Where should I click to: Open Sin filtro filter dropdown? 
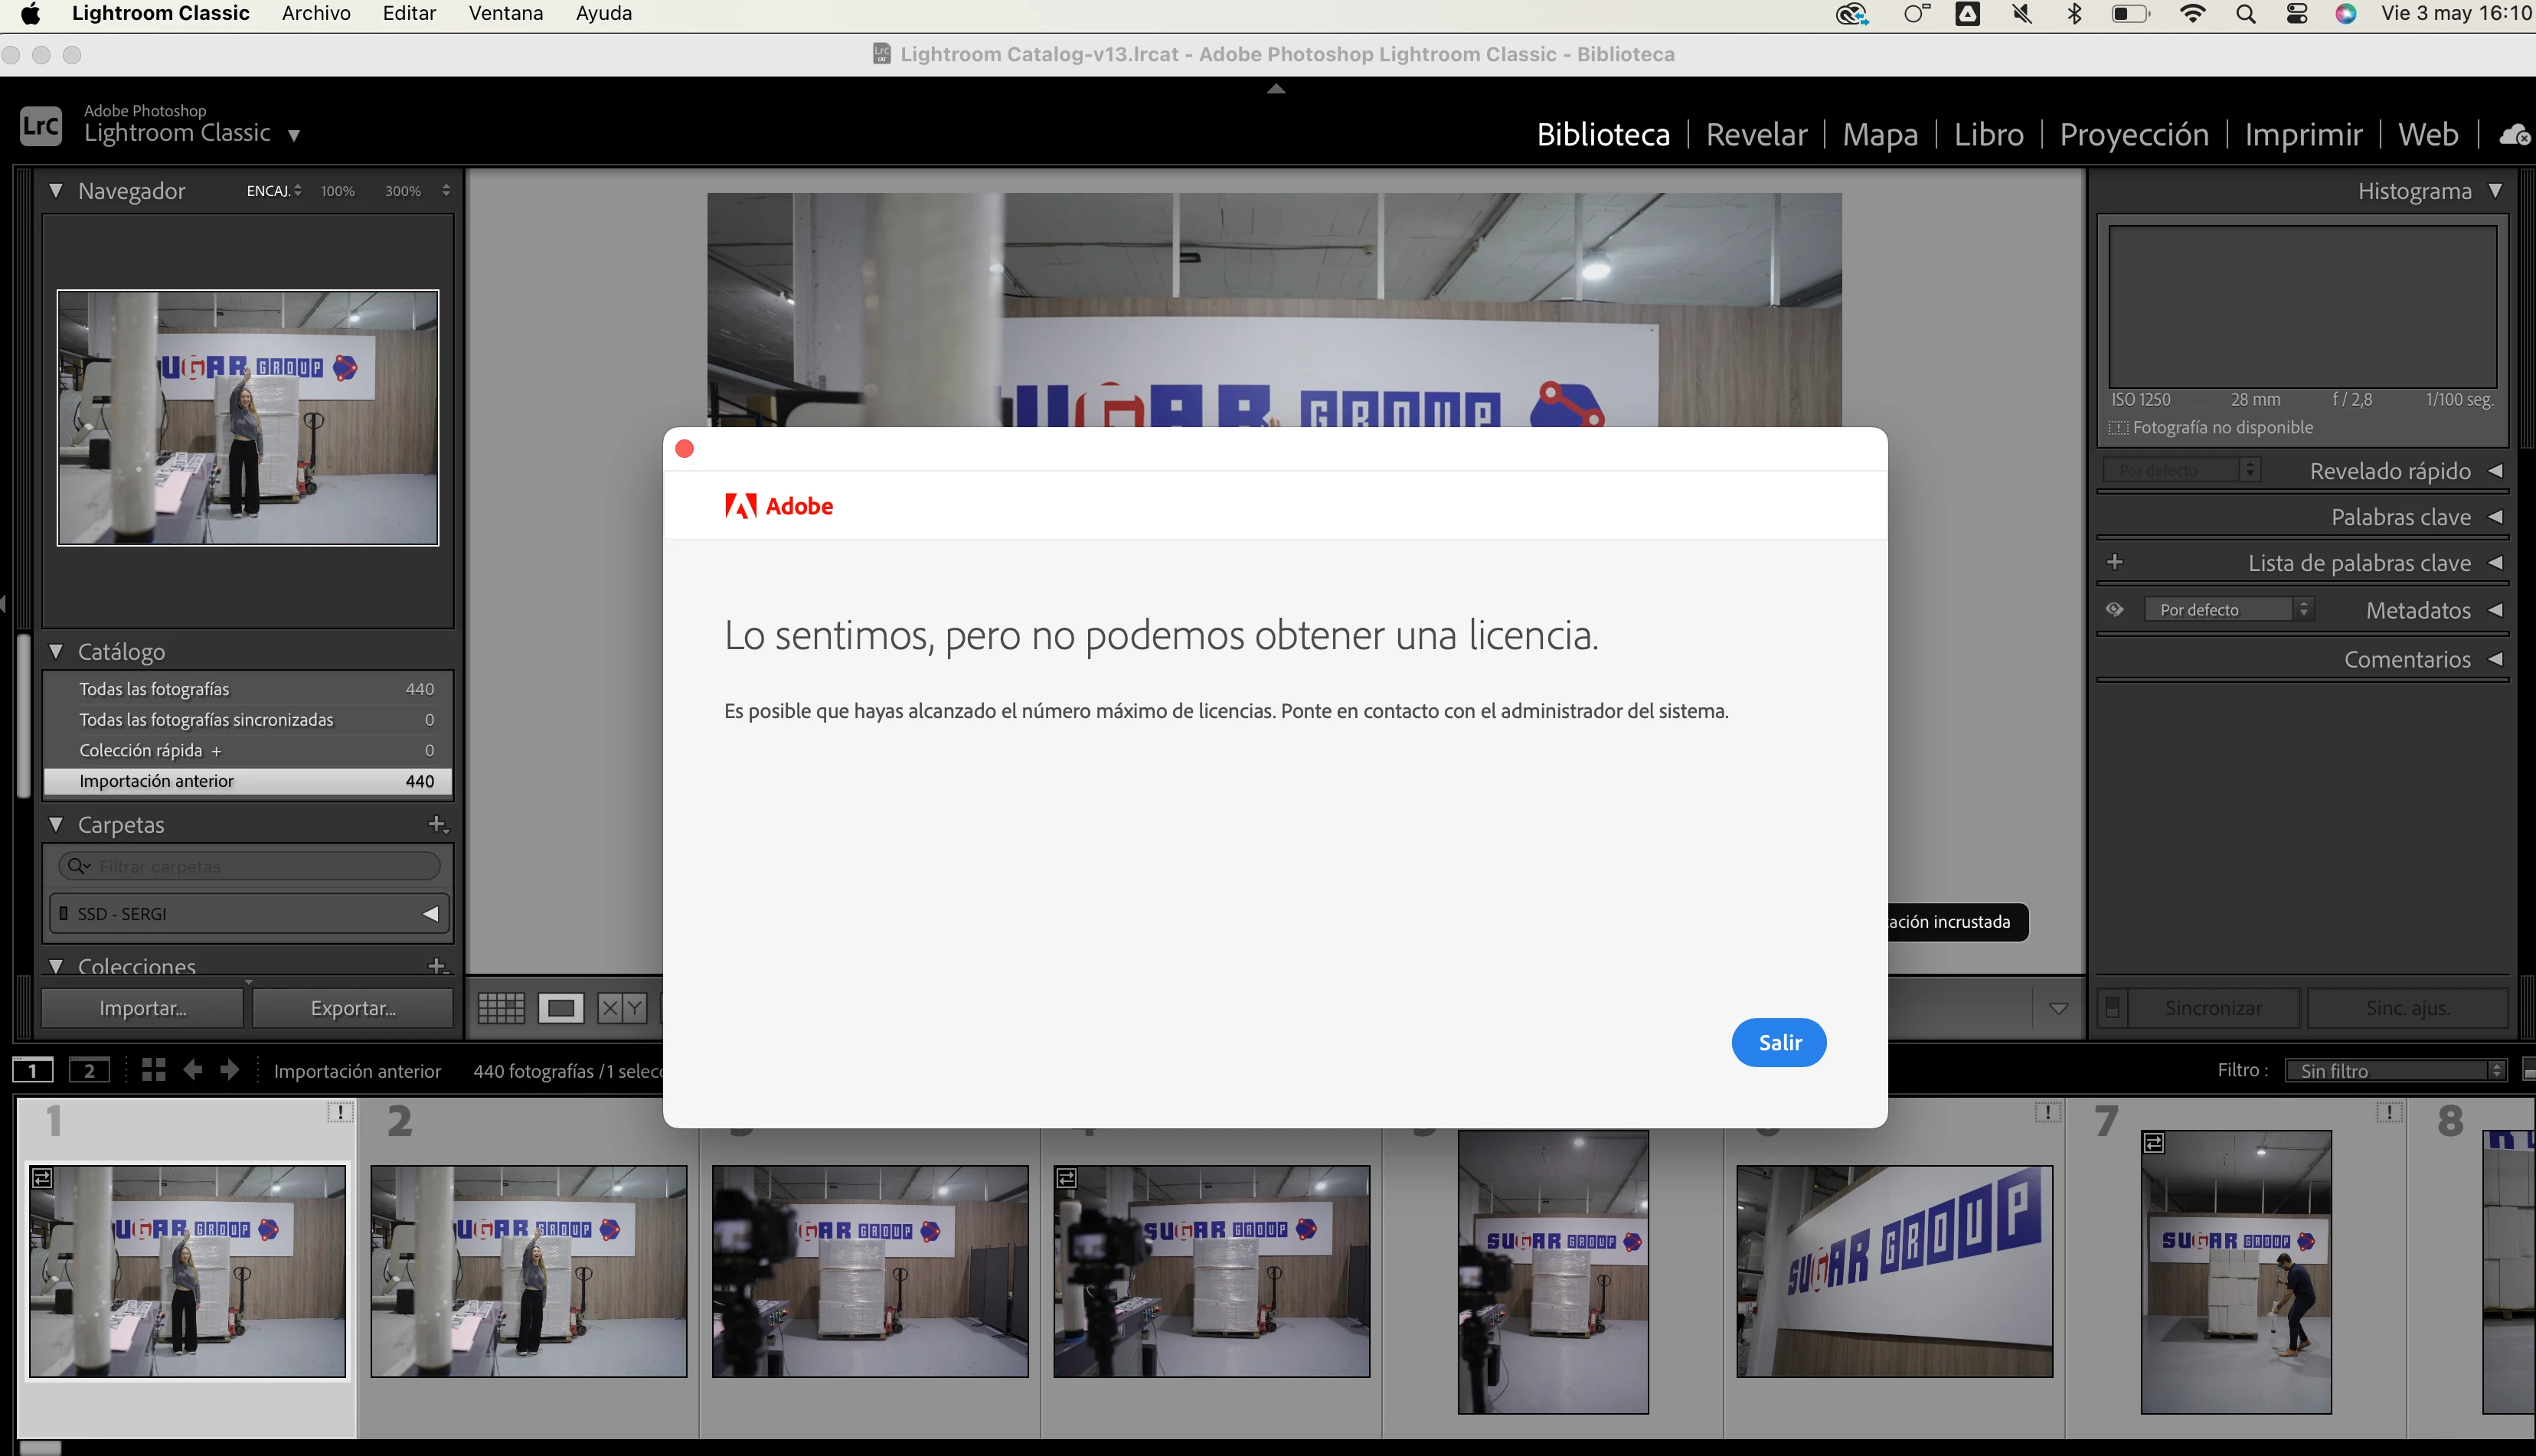(x=2395, y=1071)
